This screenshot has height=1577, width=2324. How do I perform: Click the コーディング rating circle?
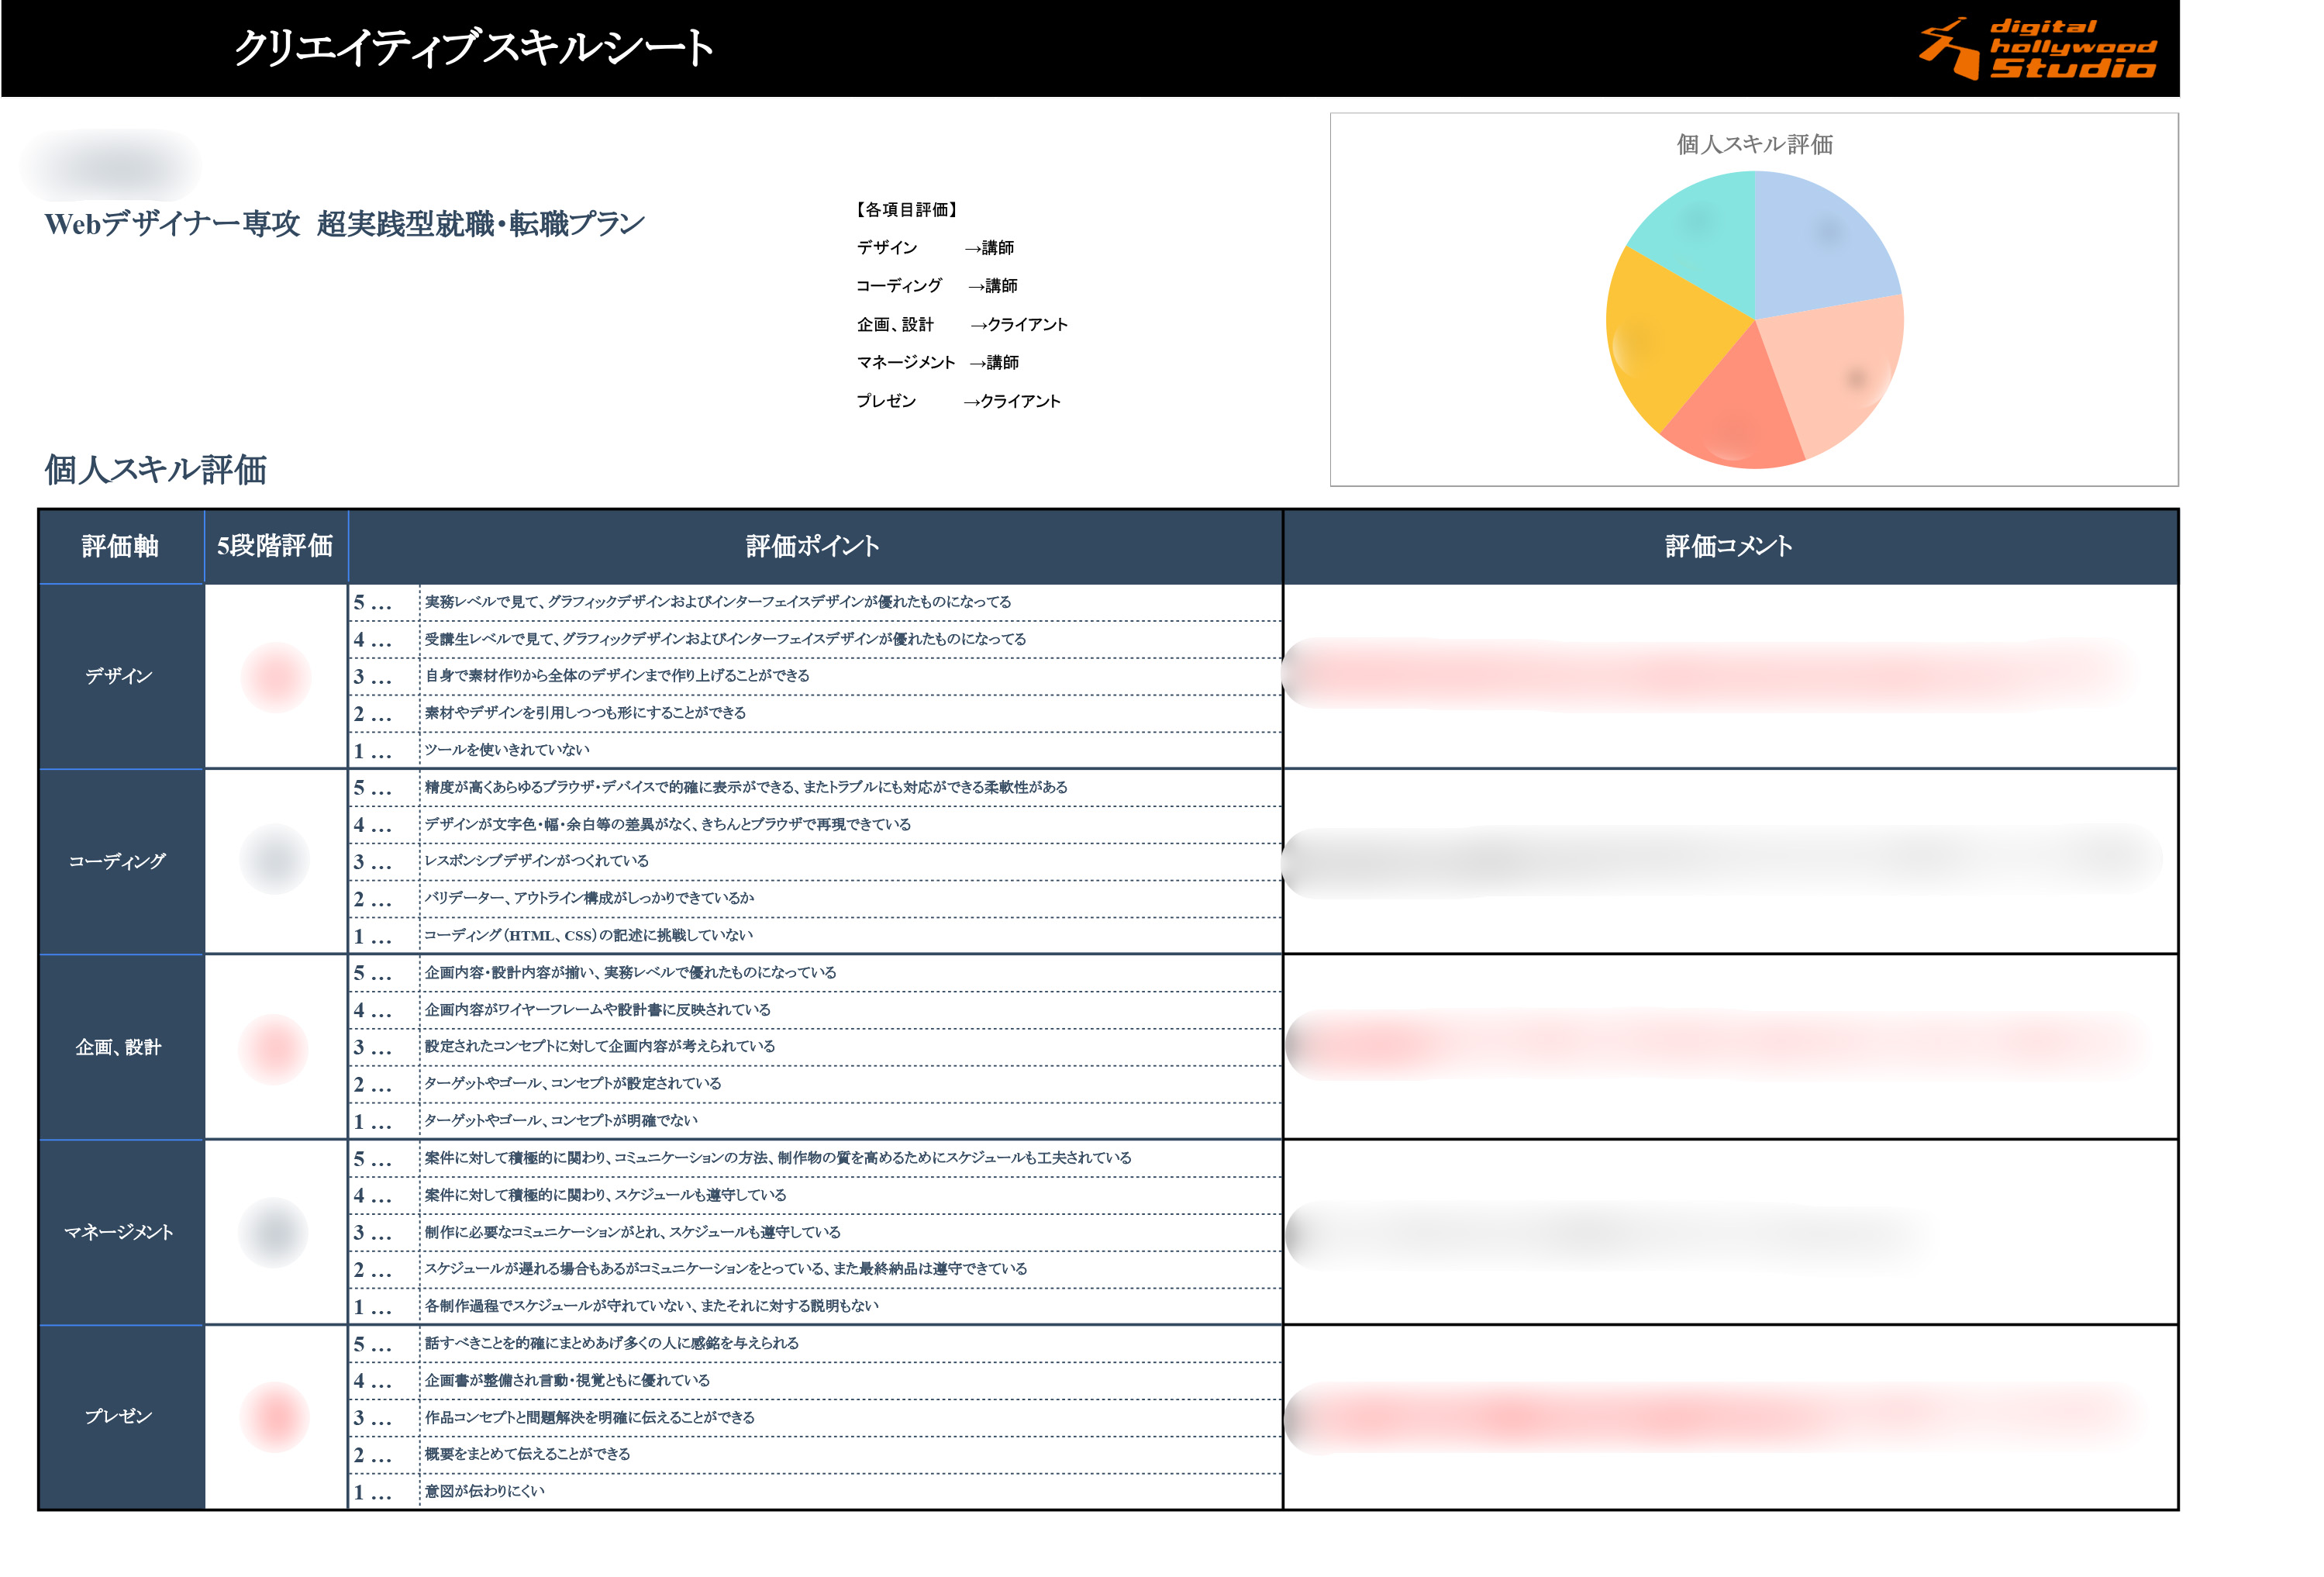[x=274, y=859]
